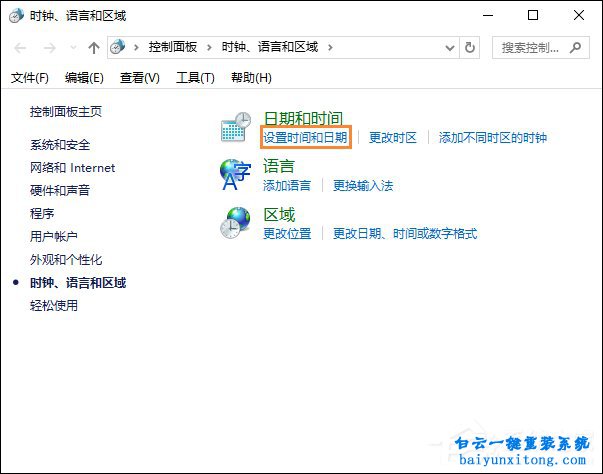Refresh the control panel view
Screen dimensions: 603x474
(x=470, y=48)
